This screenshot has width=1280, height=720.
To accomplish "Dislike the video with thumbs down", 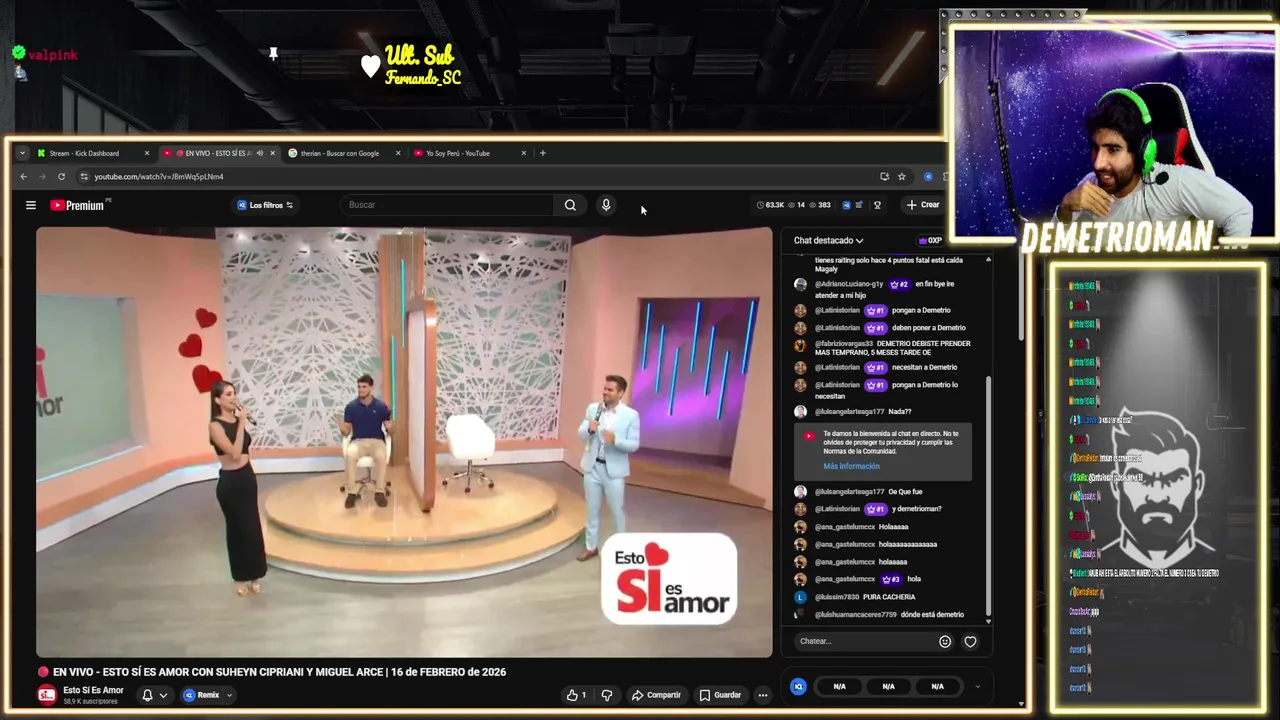I will click(x=606, y=695).
